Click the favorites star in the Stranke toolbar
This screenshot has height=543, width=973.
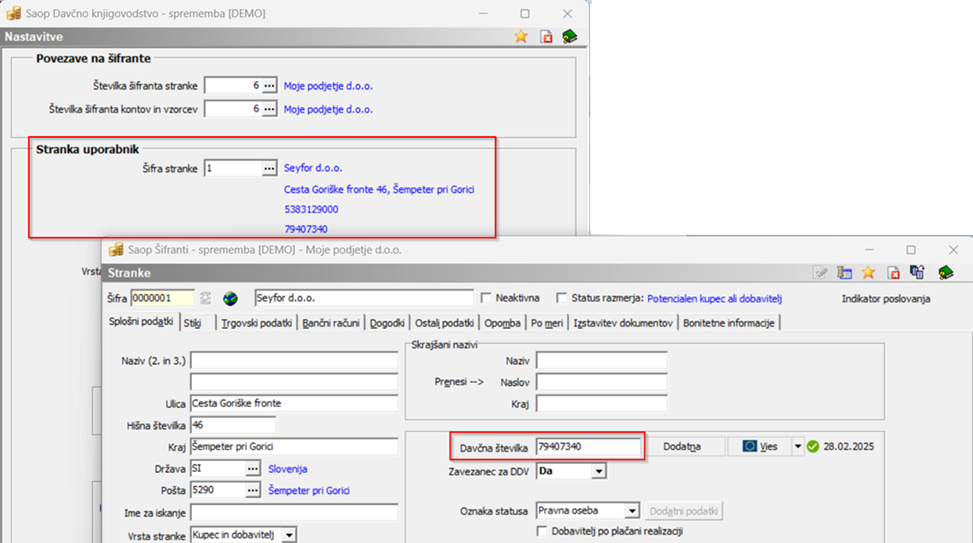[x=868, y=272]
